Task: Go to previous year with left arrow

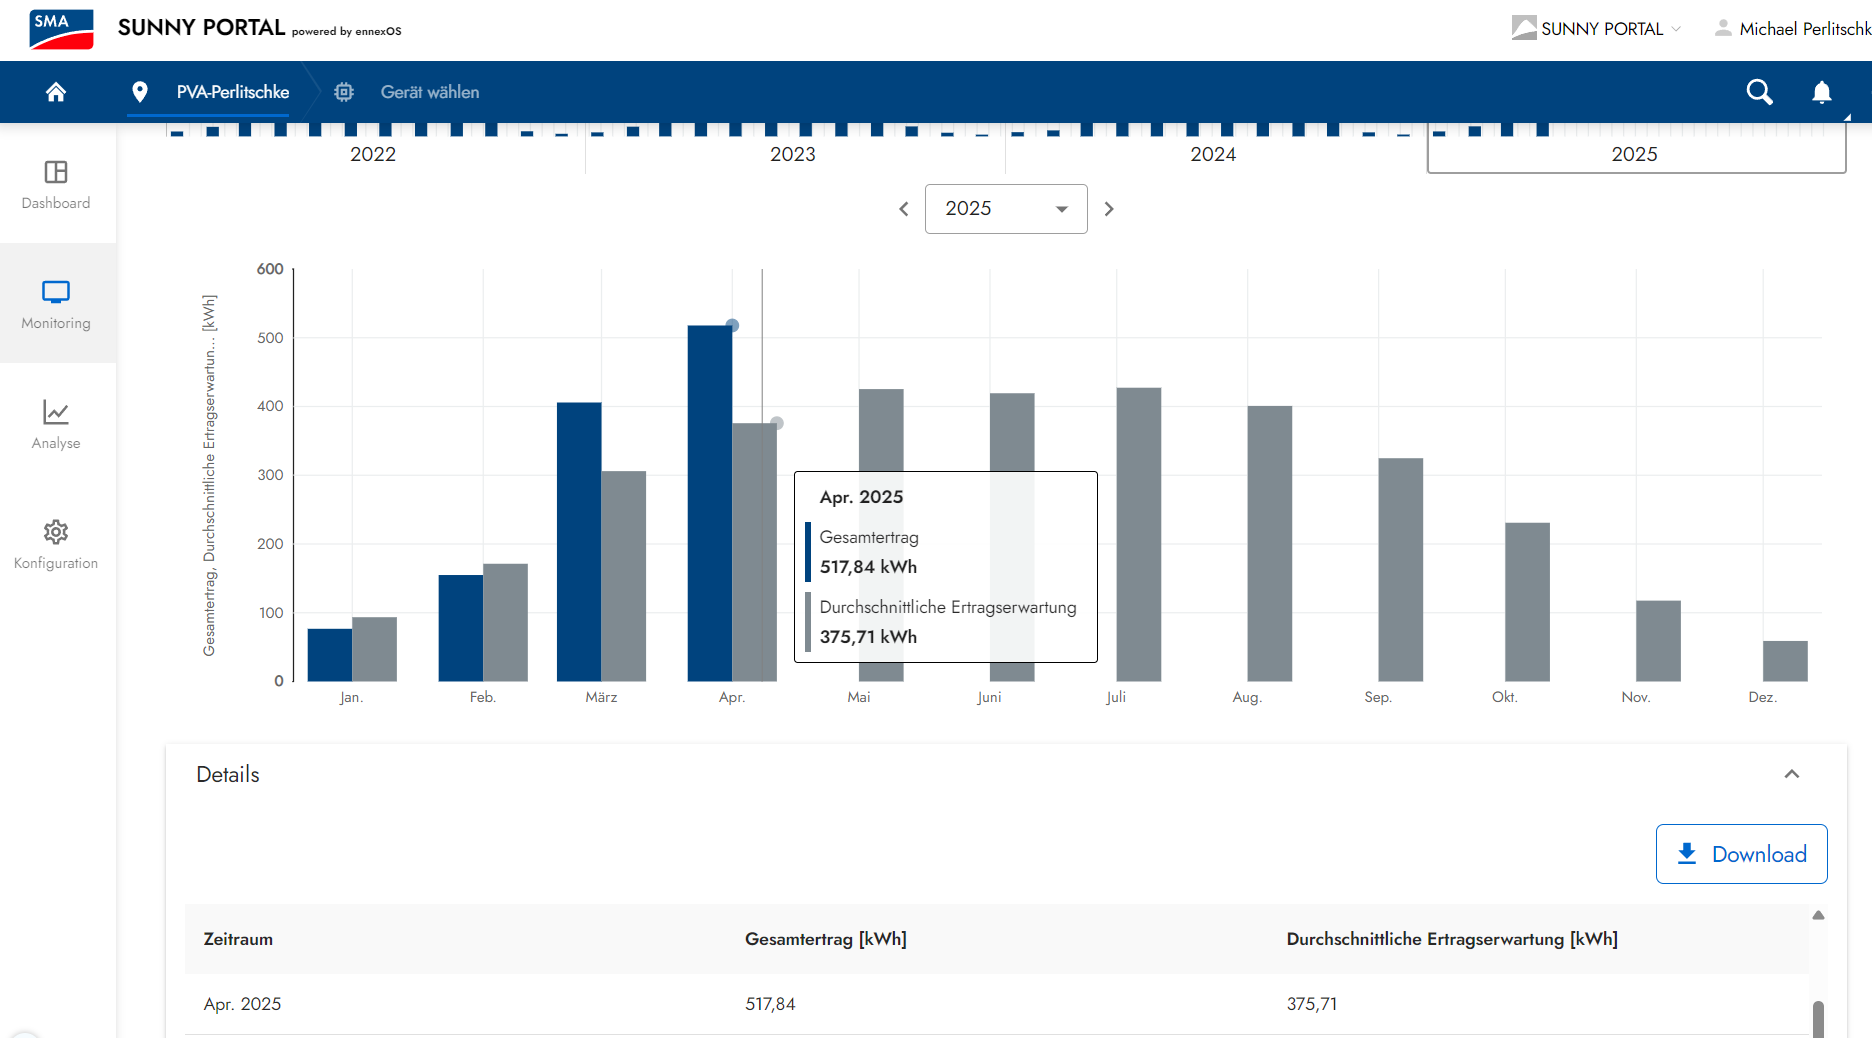Action: 904,209
